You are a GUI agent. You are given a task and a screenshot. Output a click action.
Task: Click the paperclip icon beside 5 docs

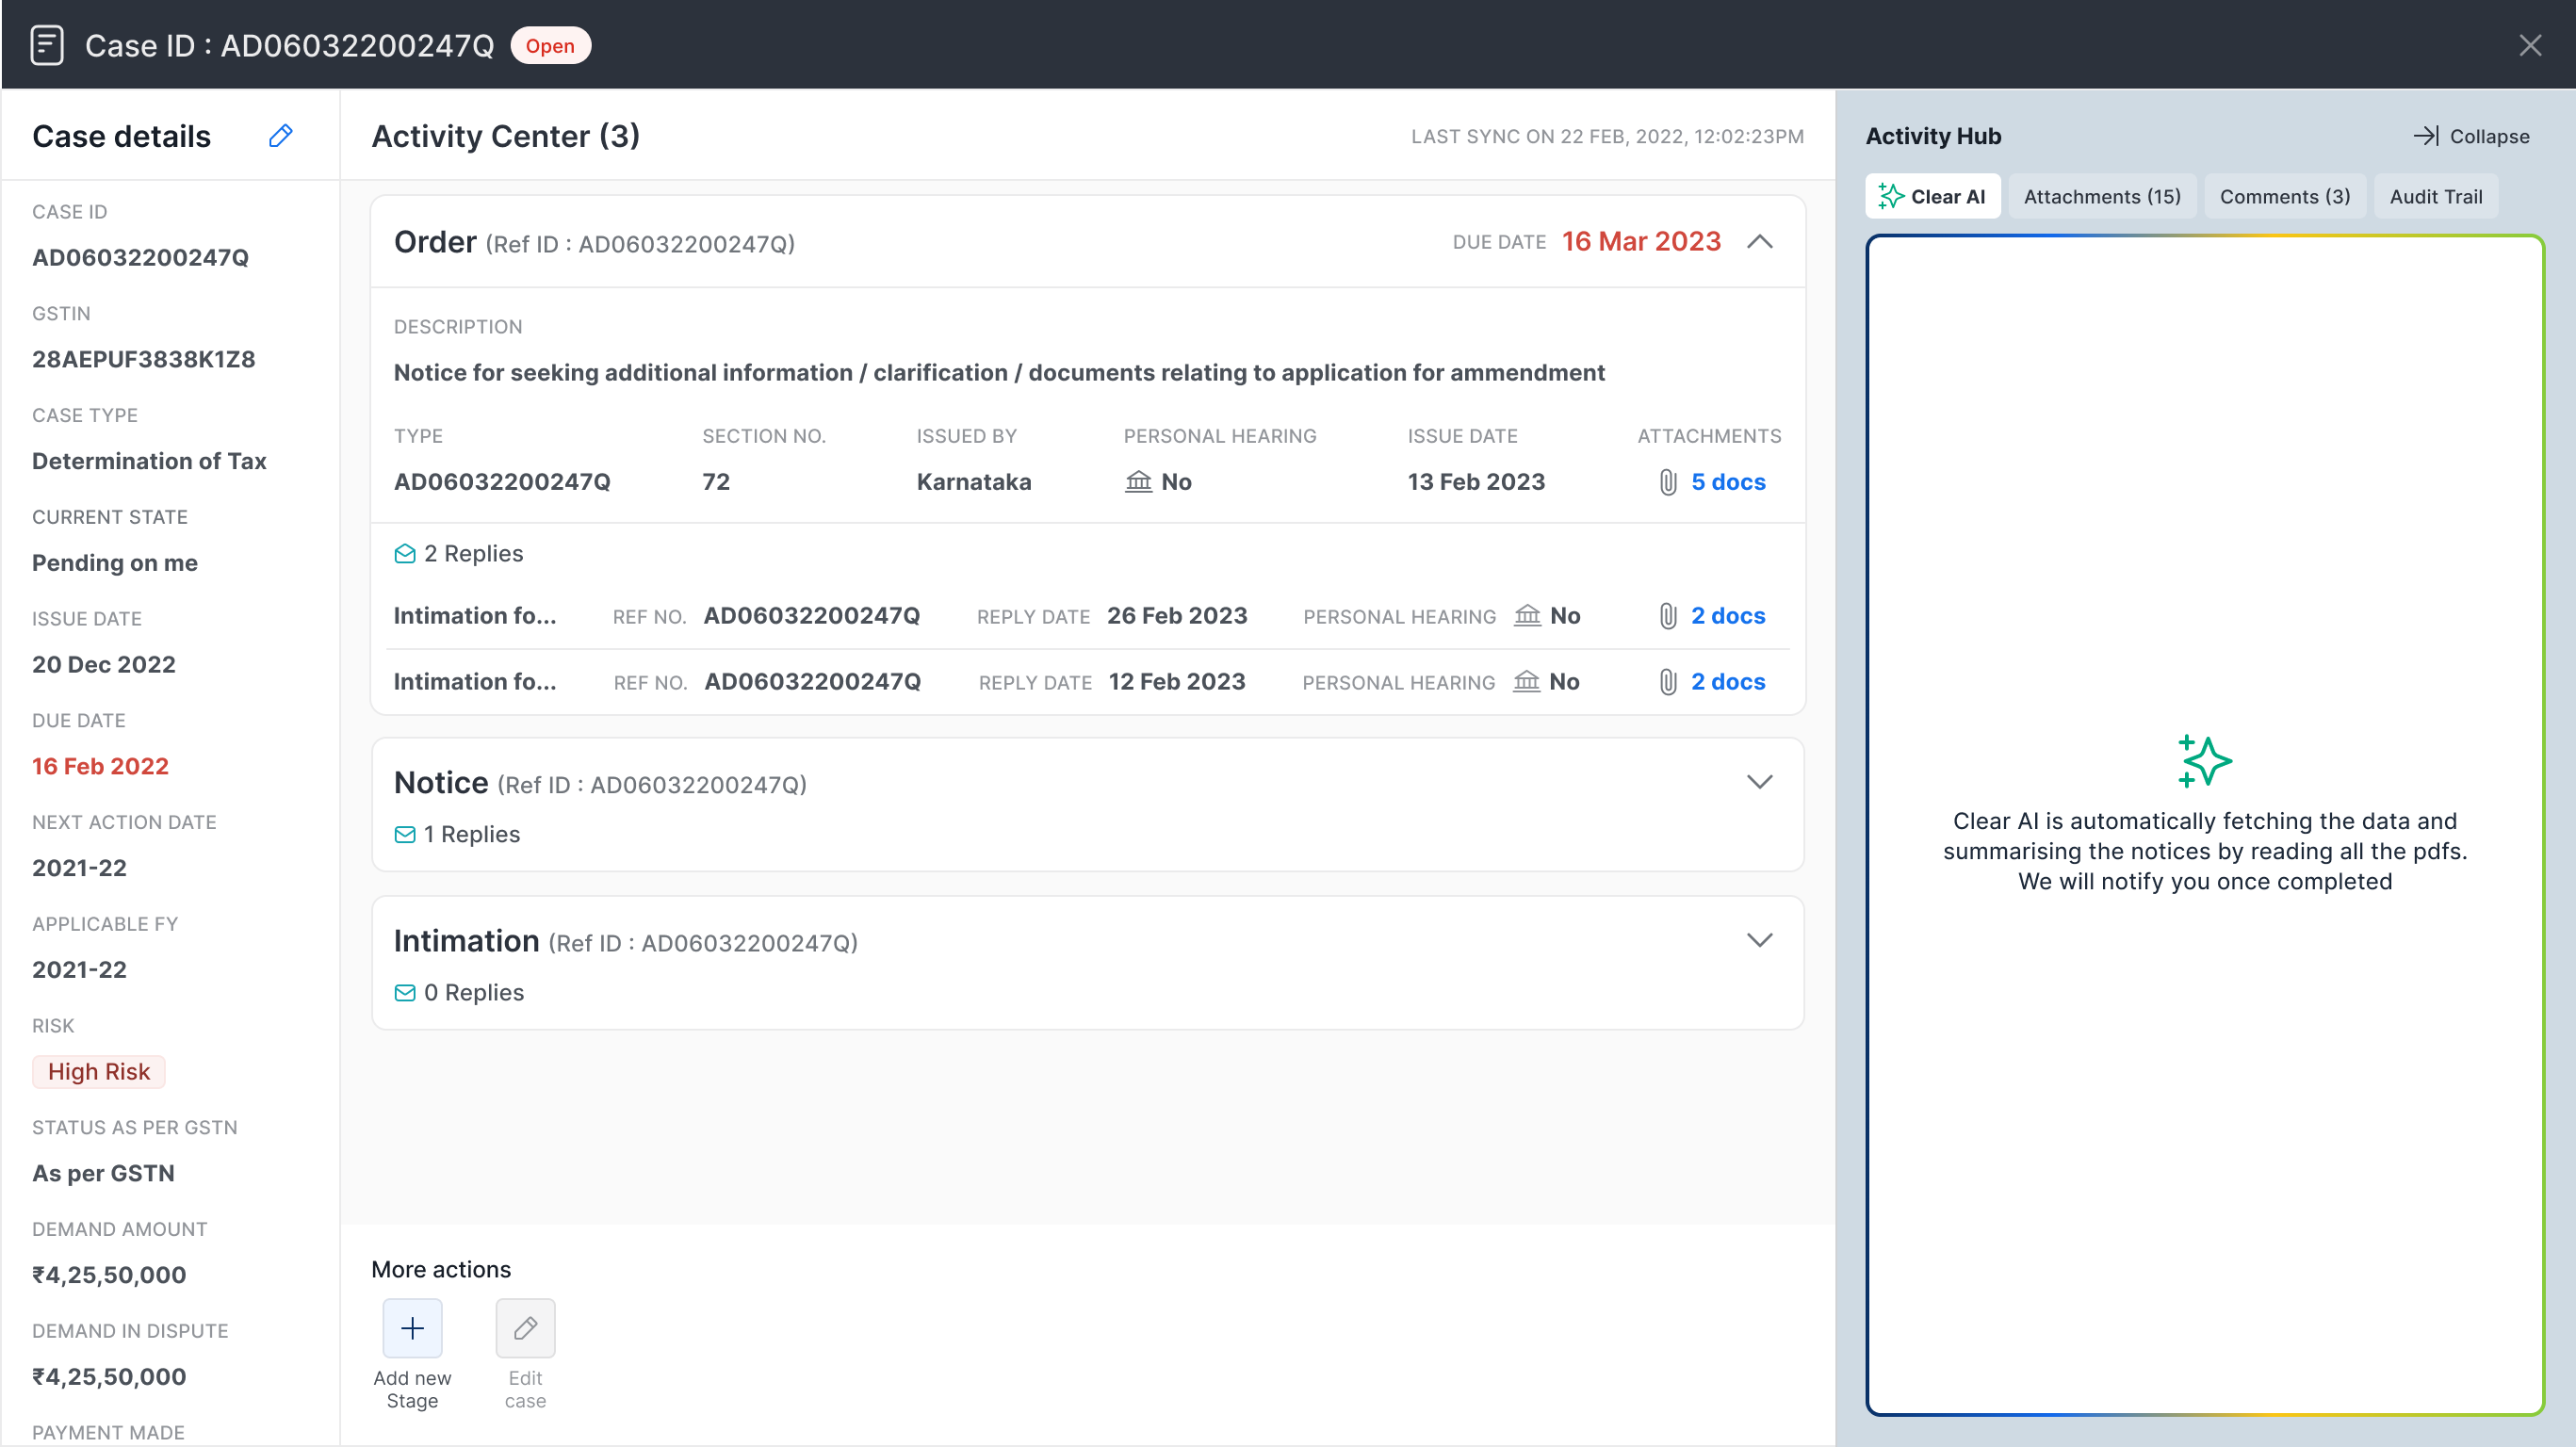point(1667,482)
